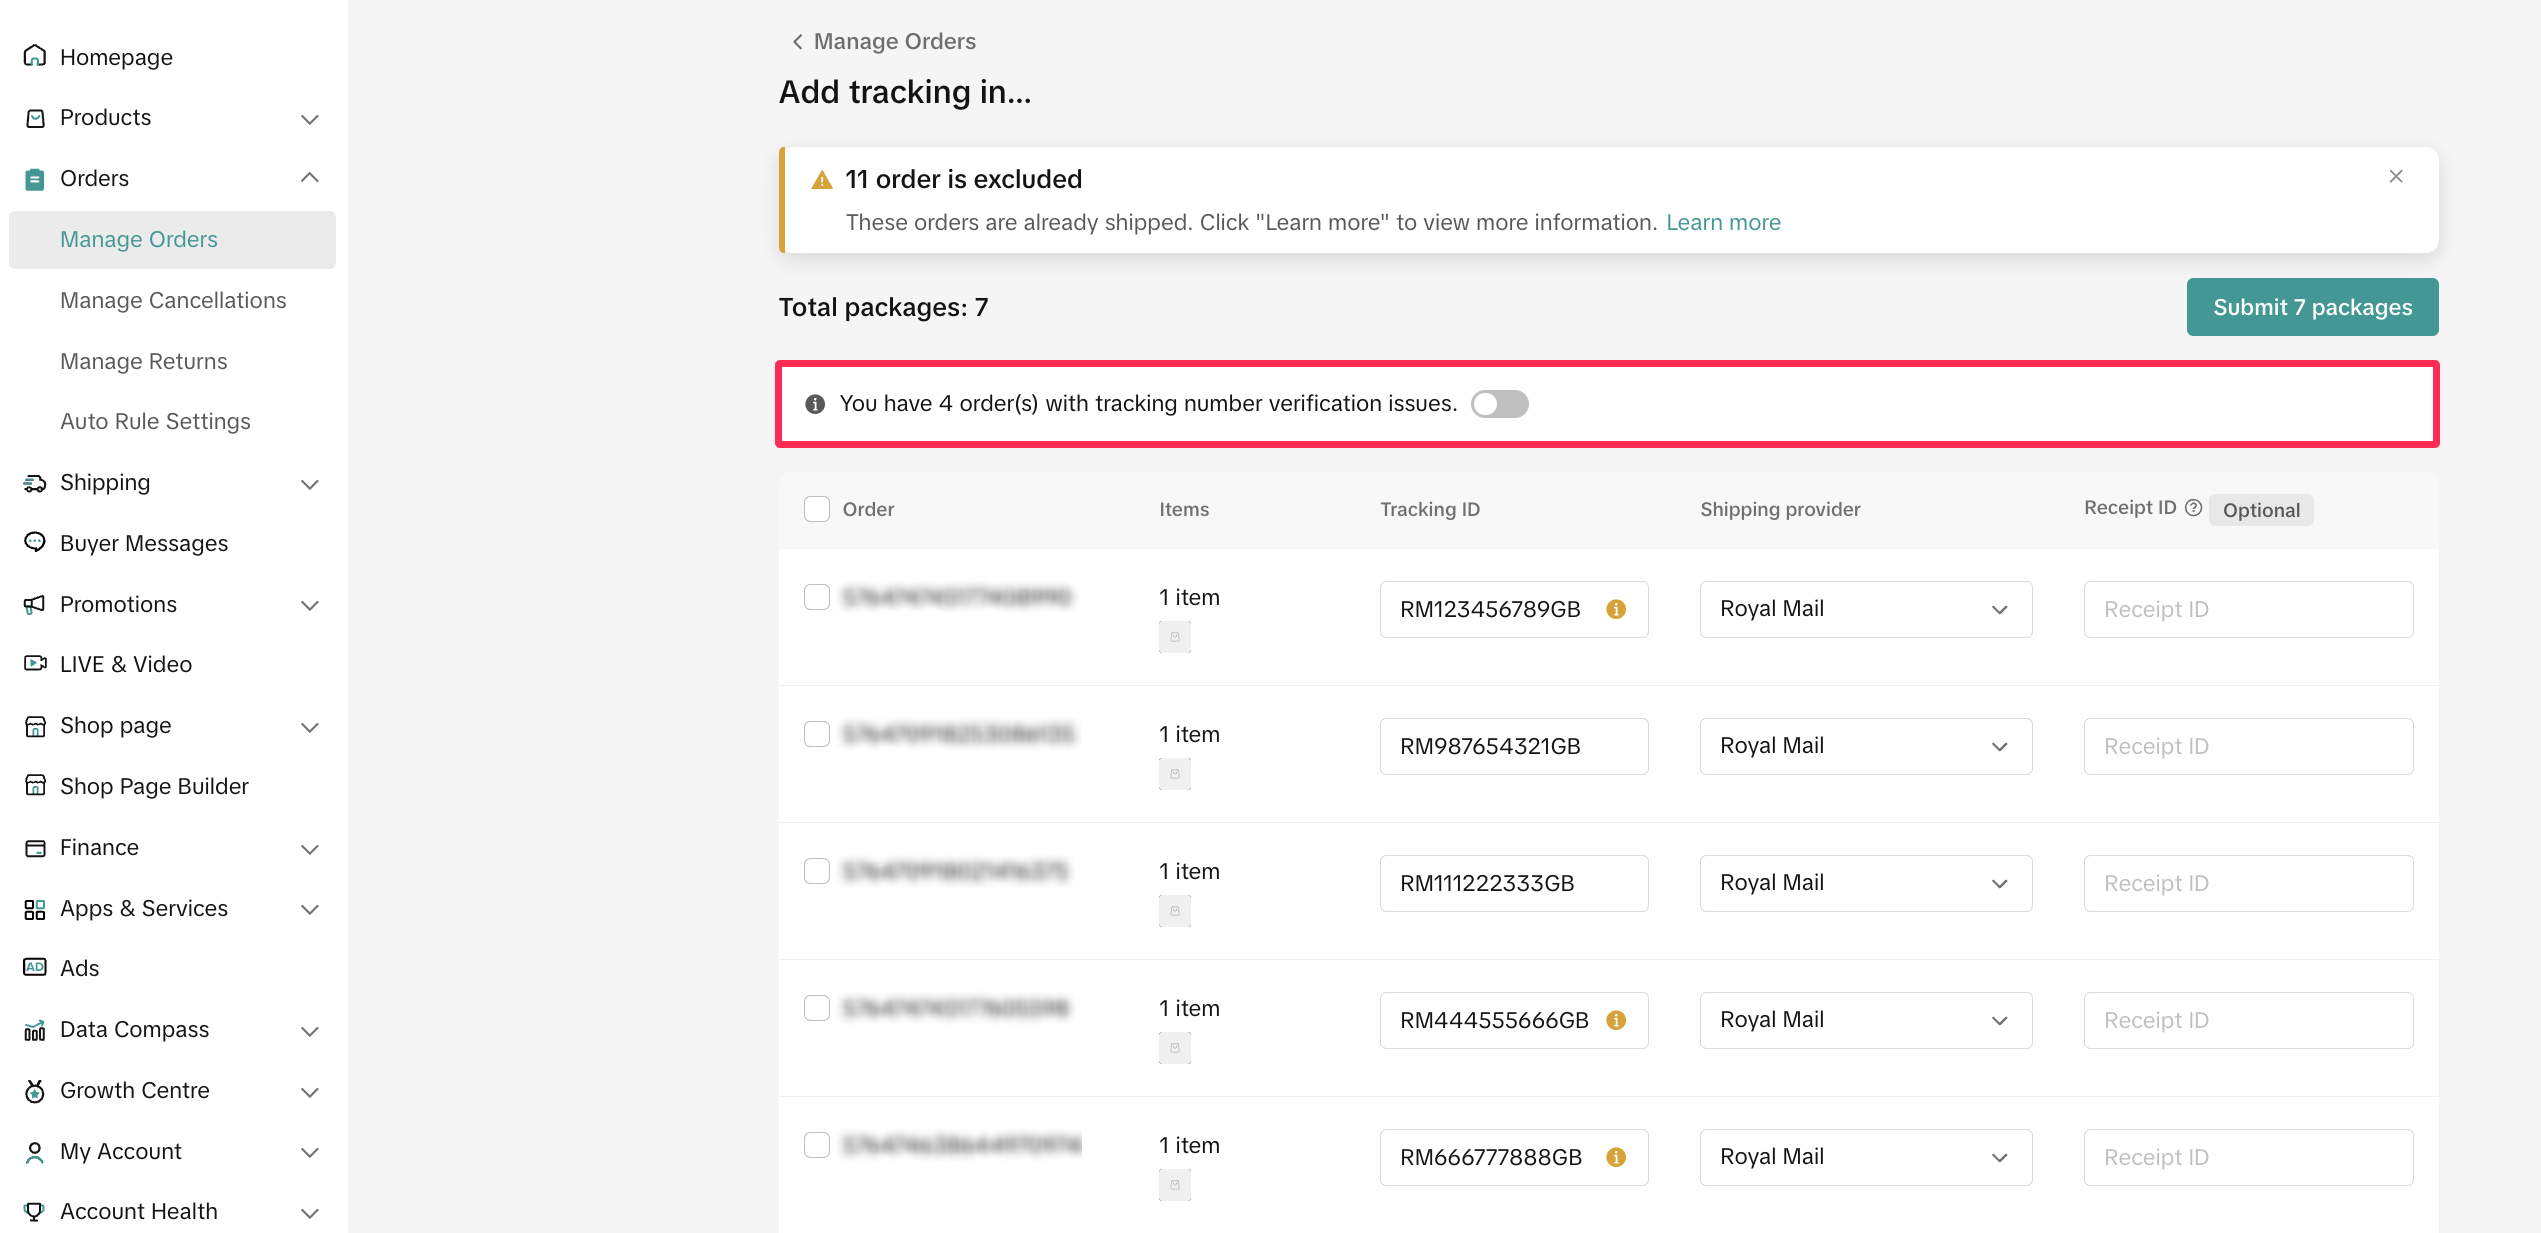Viewport: 2541px width, 1233px height.
Task: Open Manage Cancellations in sidebar
Action: pos(173,300)
